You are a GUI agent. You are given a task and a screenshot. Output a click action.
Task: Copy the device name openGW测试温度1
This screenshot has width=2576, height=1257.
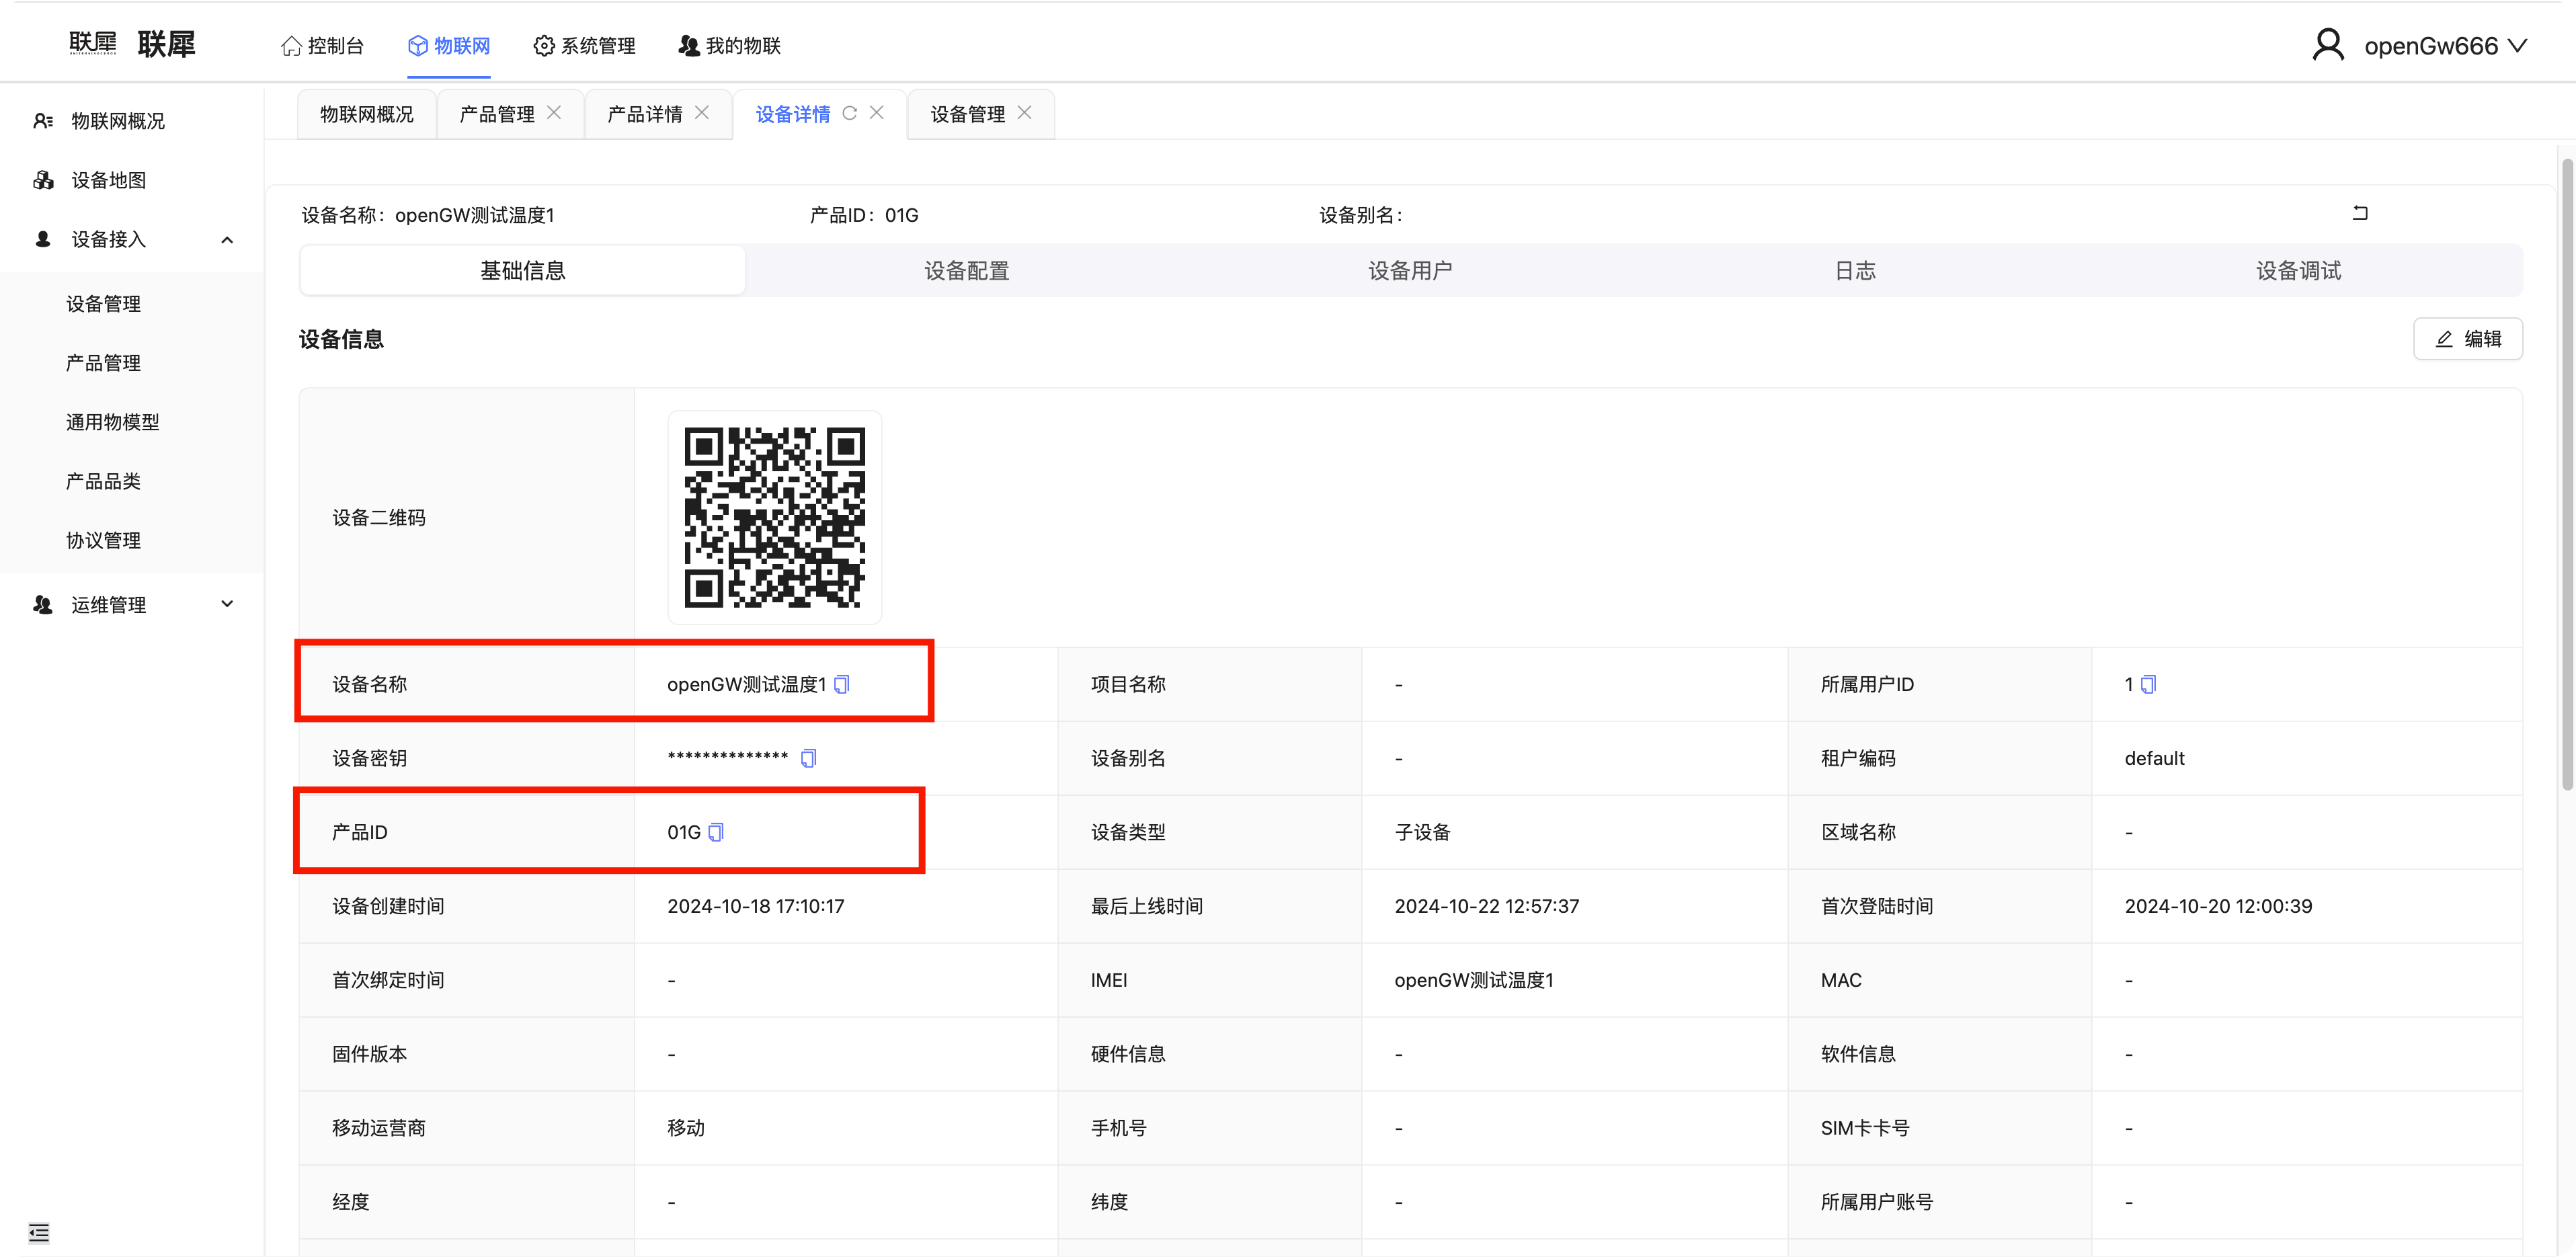pyautogui.click(x=842, y=684)
